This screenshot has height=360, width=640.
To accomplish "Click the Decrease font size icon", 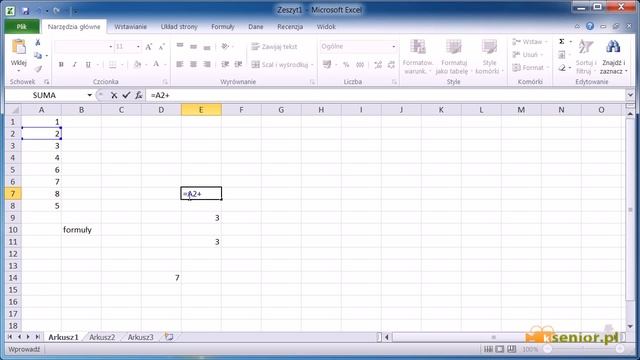I will 162,47.
